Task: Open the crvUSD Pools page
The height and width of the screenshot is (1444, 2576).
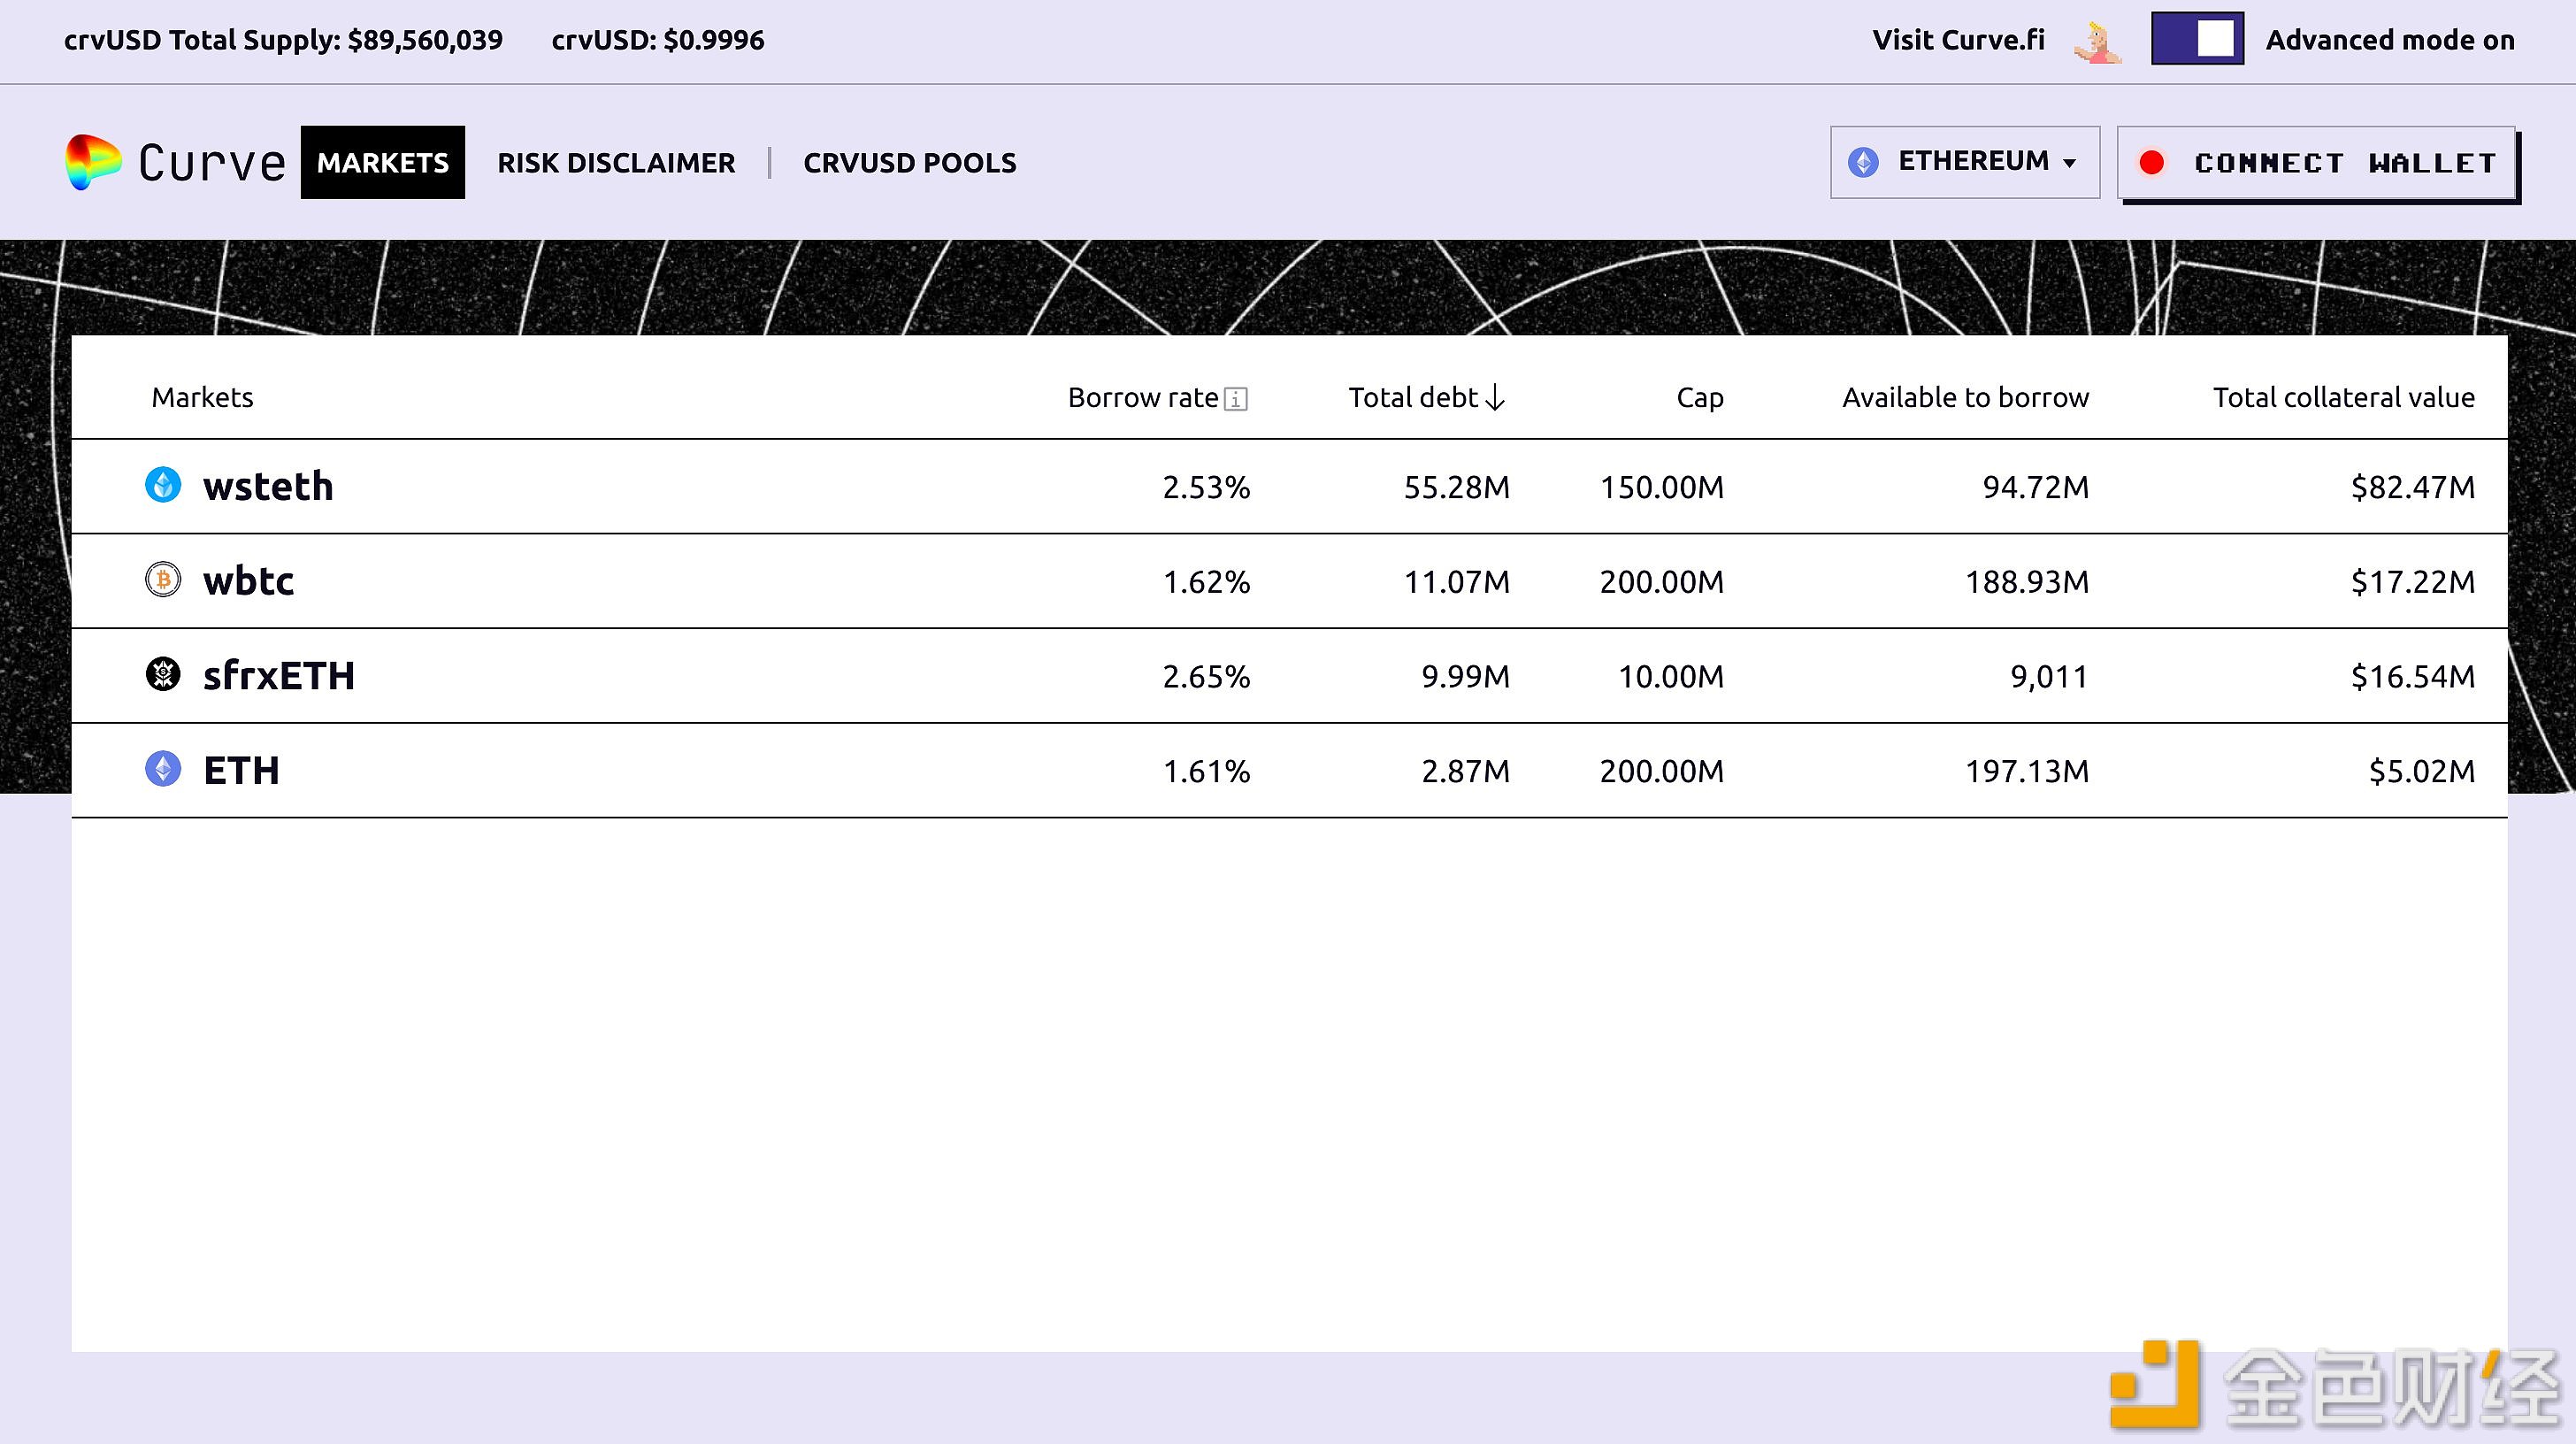Action: pyautogui.click(x=910, y=163)
